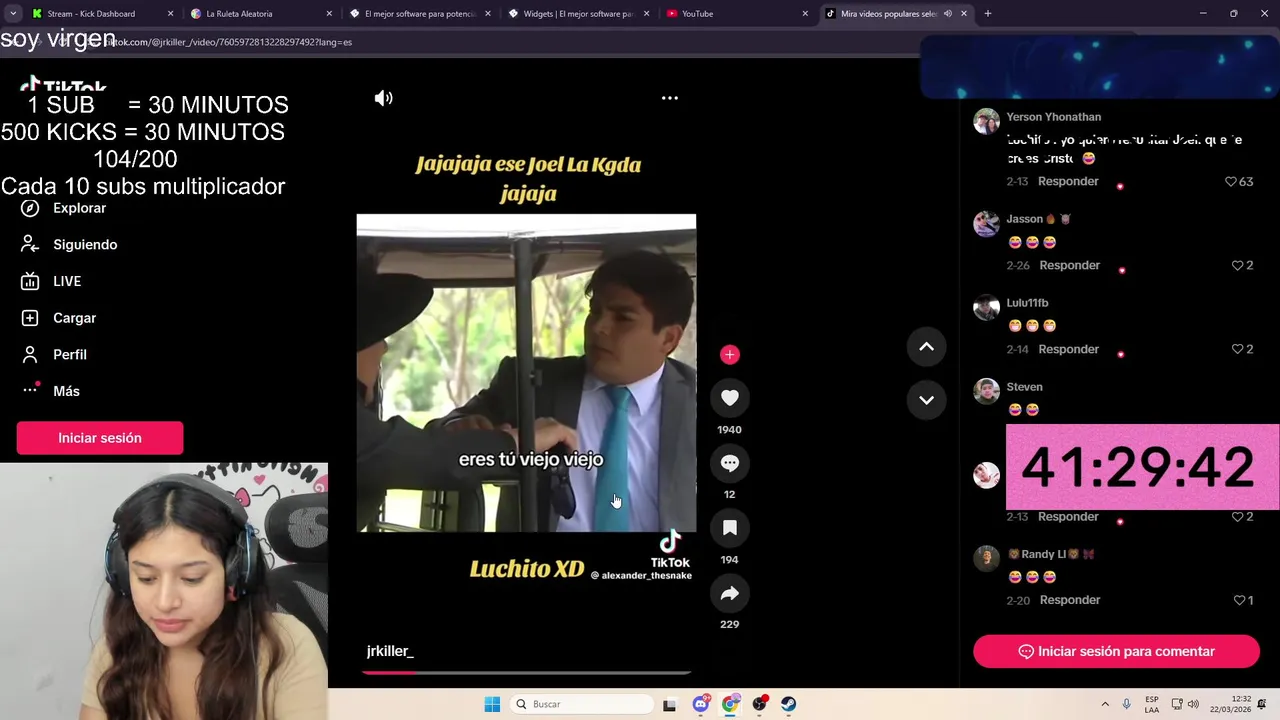Click Iniciar sesión para comentar button
The image size is (1280, 720).
(x=1116, y=651)
